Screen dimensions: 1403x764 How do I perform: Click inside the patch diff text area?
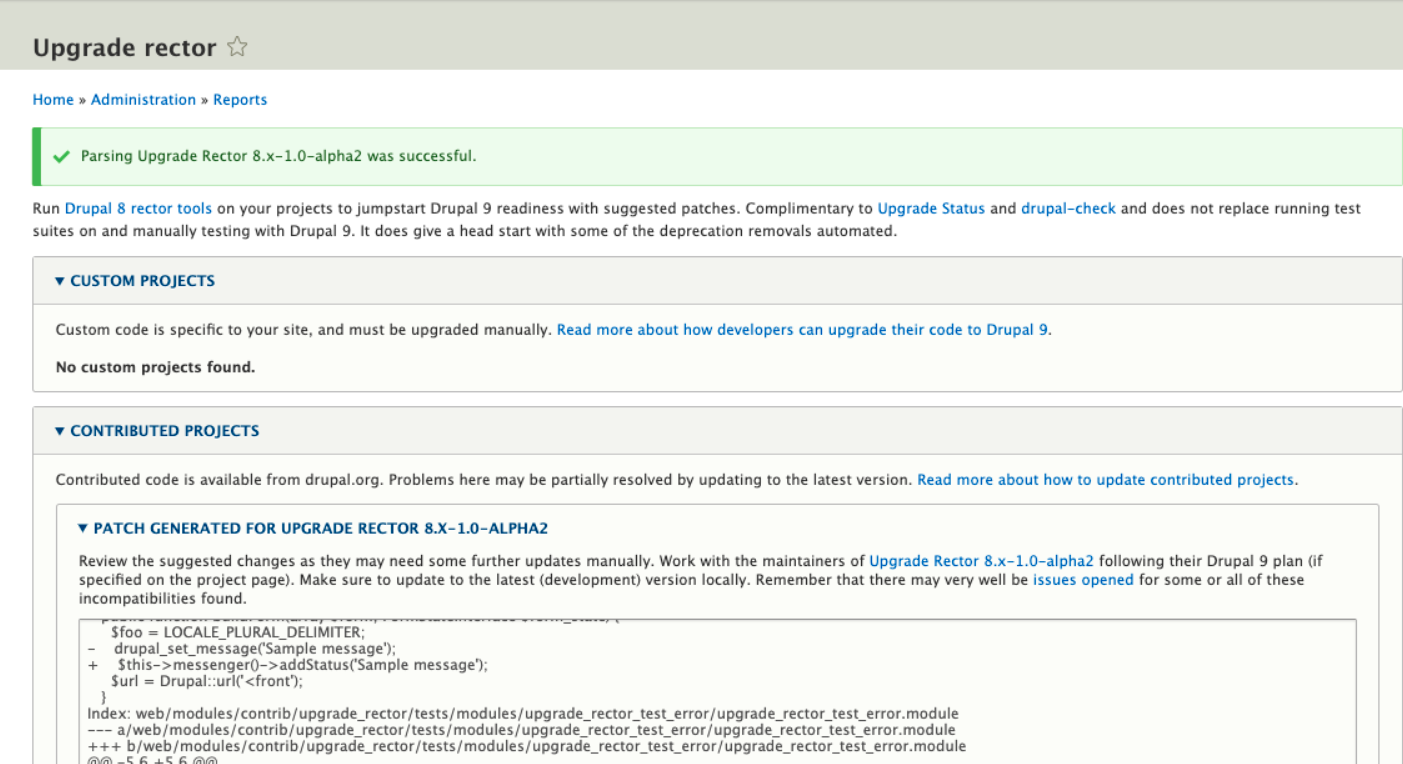tap(700, 690)
